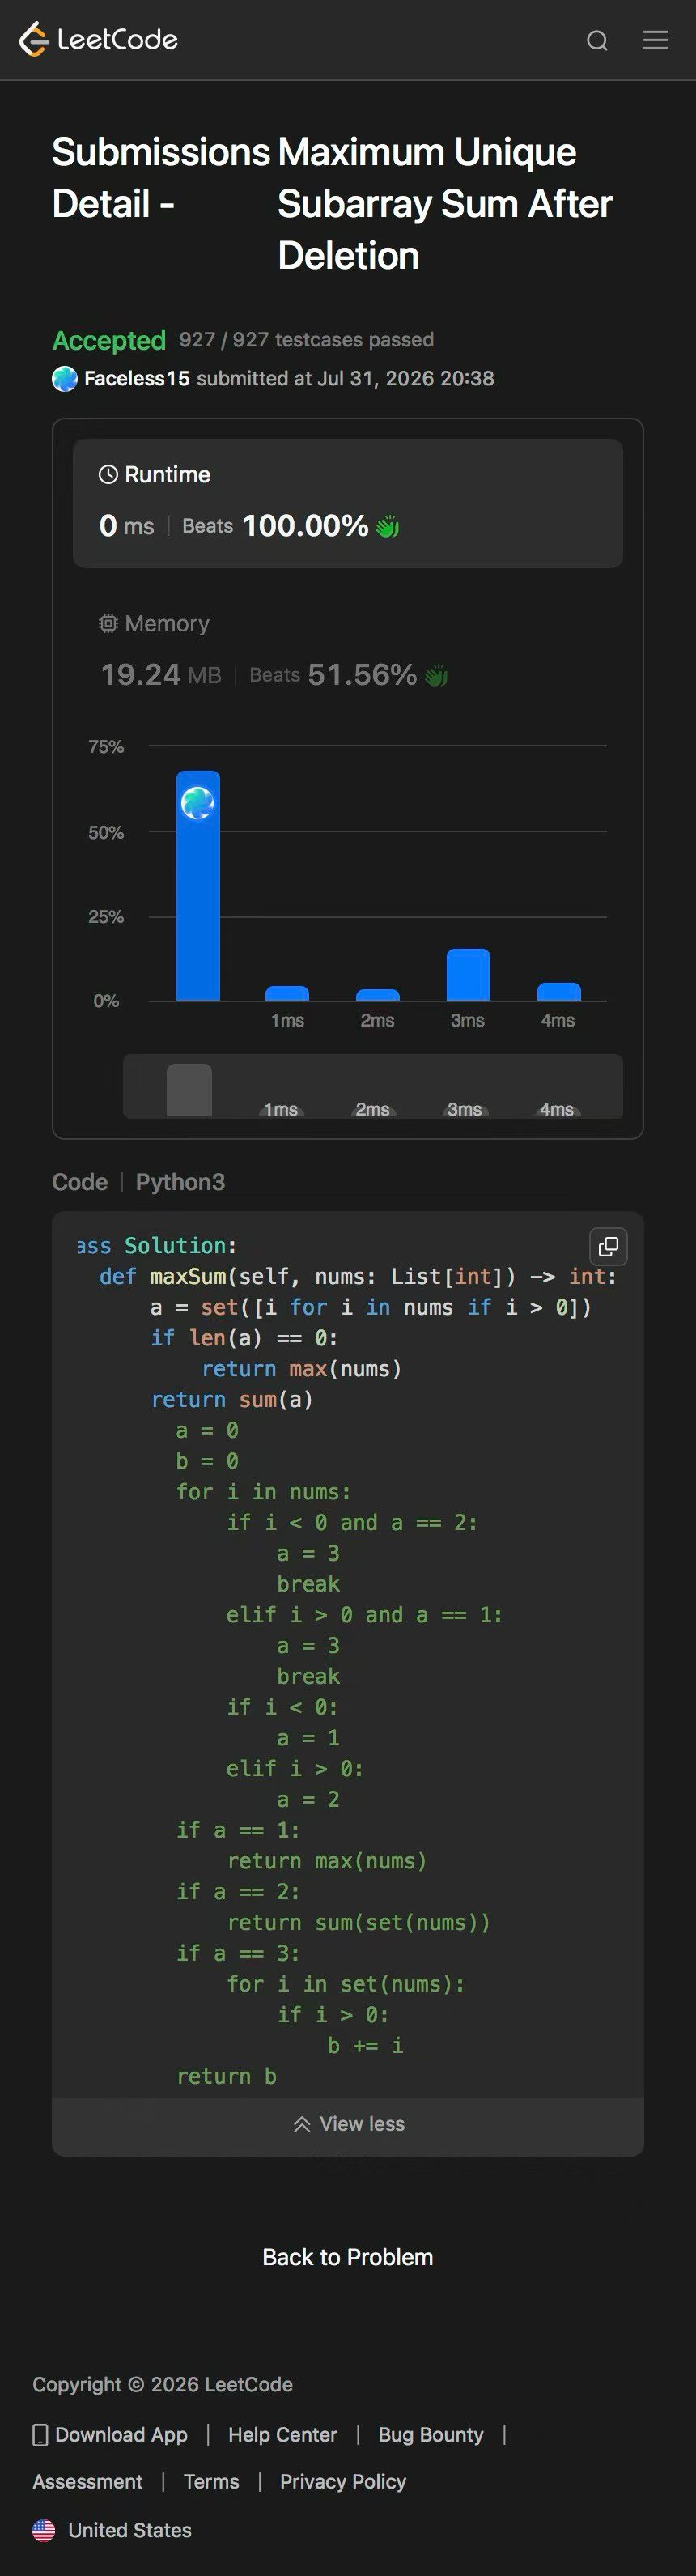Image resolution: width=696 pixels, height=2576 pixels.
Task: Go Back to Problem
Action: click(x=348, y=2257)
